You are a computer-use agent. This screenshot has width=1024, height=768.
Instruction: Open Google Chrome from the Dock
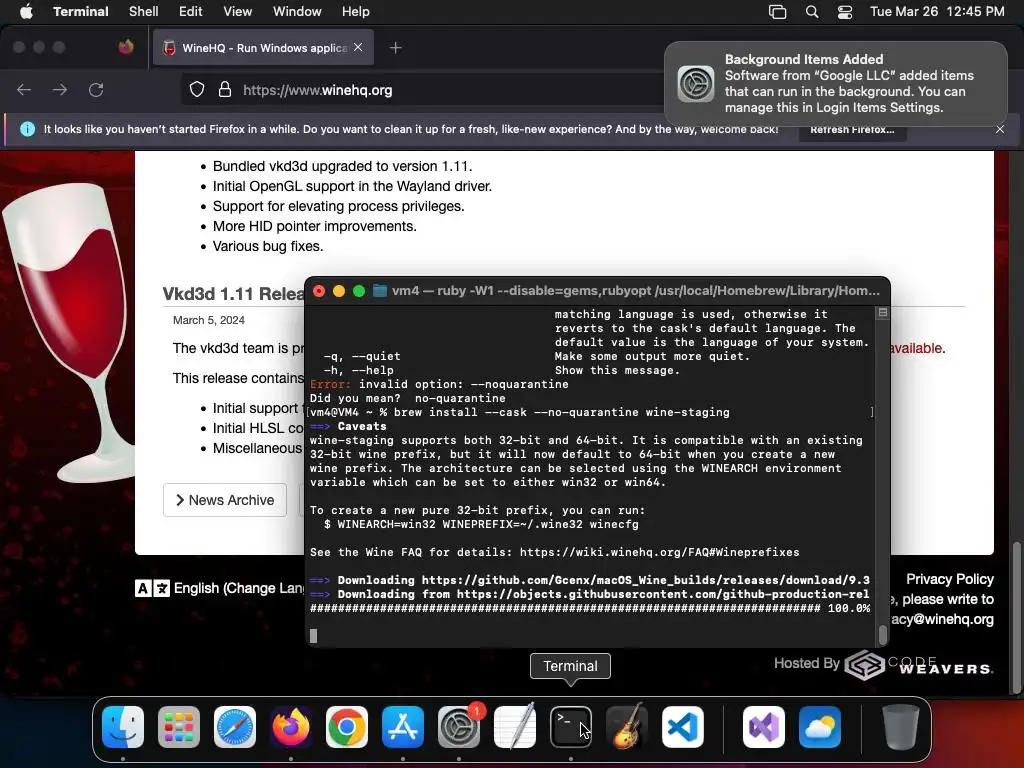[x=347, y=727]
